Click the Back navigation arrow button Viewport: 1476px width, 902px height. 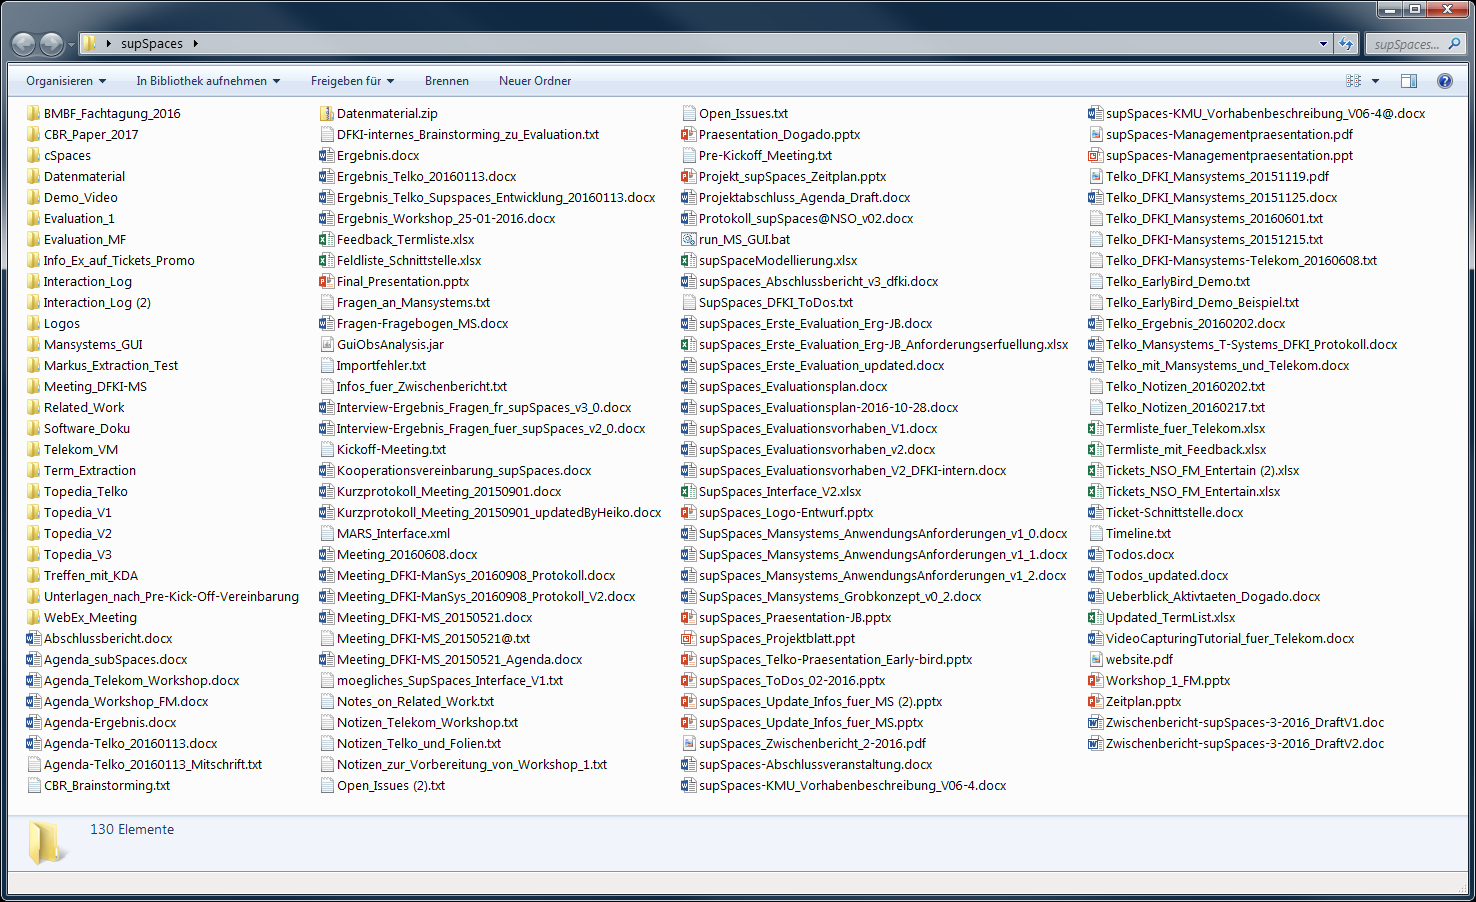coord(23,44)
